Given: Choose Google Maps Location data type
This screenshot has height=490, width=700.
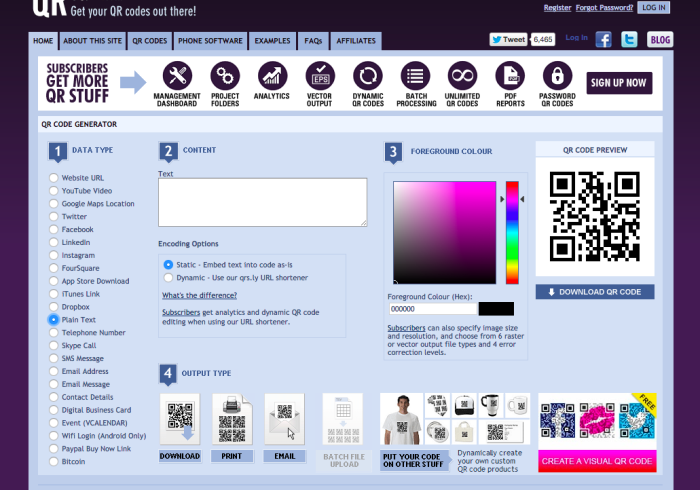Looking at the screenshot, I should [x=54, y=203].
